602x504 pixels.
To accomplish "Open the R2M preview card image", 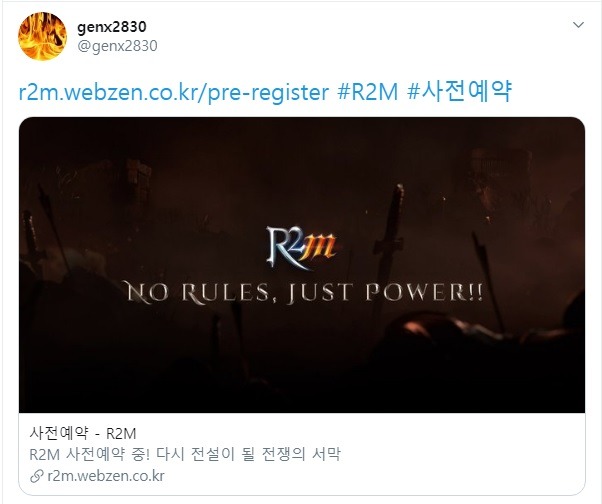I will pos(302,265).
